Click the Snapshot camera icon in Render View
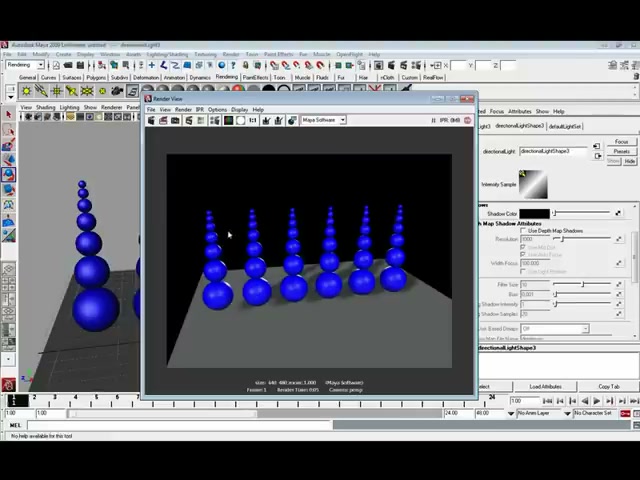 175,120
